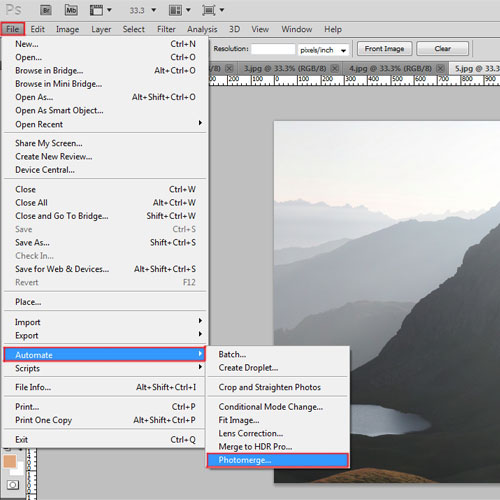The height and width of the screenshot is (500, 500).
Task: Close the 3.jpg document tab
Action: coord(335,69)
